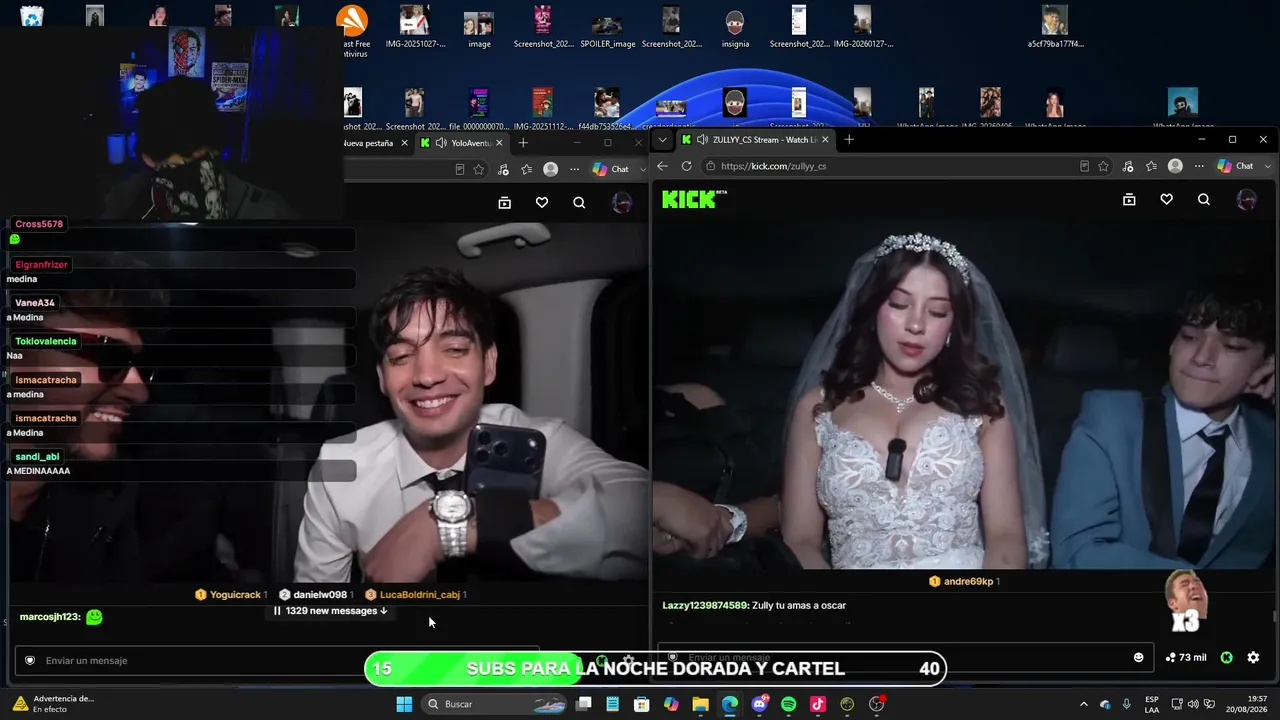Click the Kick logo in the ZULLYY_CS window
This screenshot has height=720, width=1280.
click(694, 199)
